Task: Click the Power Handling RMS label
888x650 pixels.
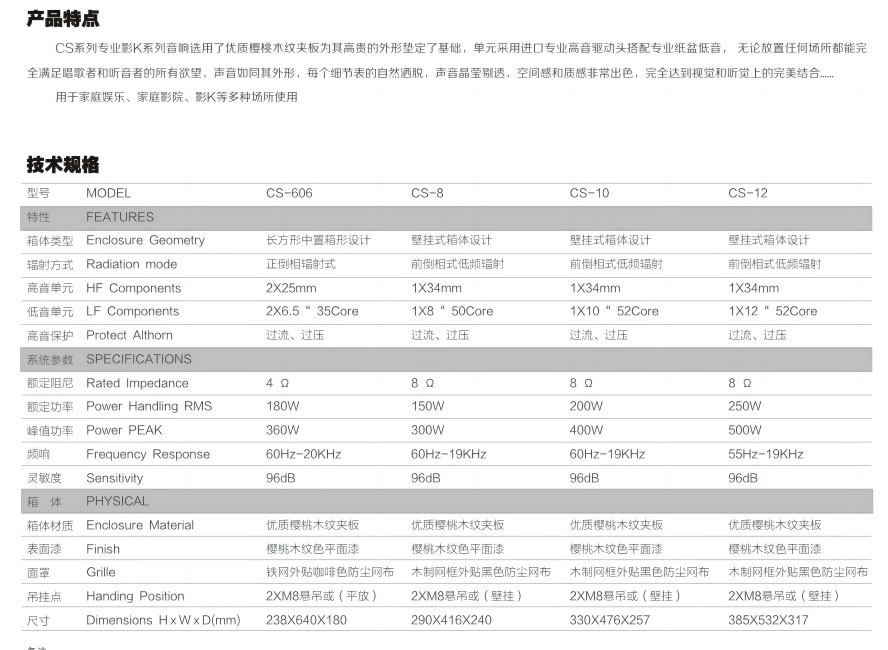Action: click(x=149, y=406)
